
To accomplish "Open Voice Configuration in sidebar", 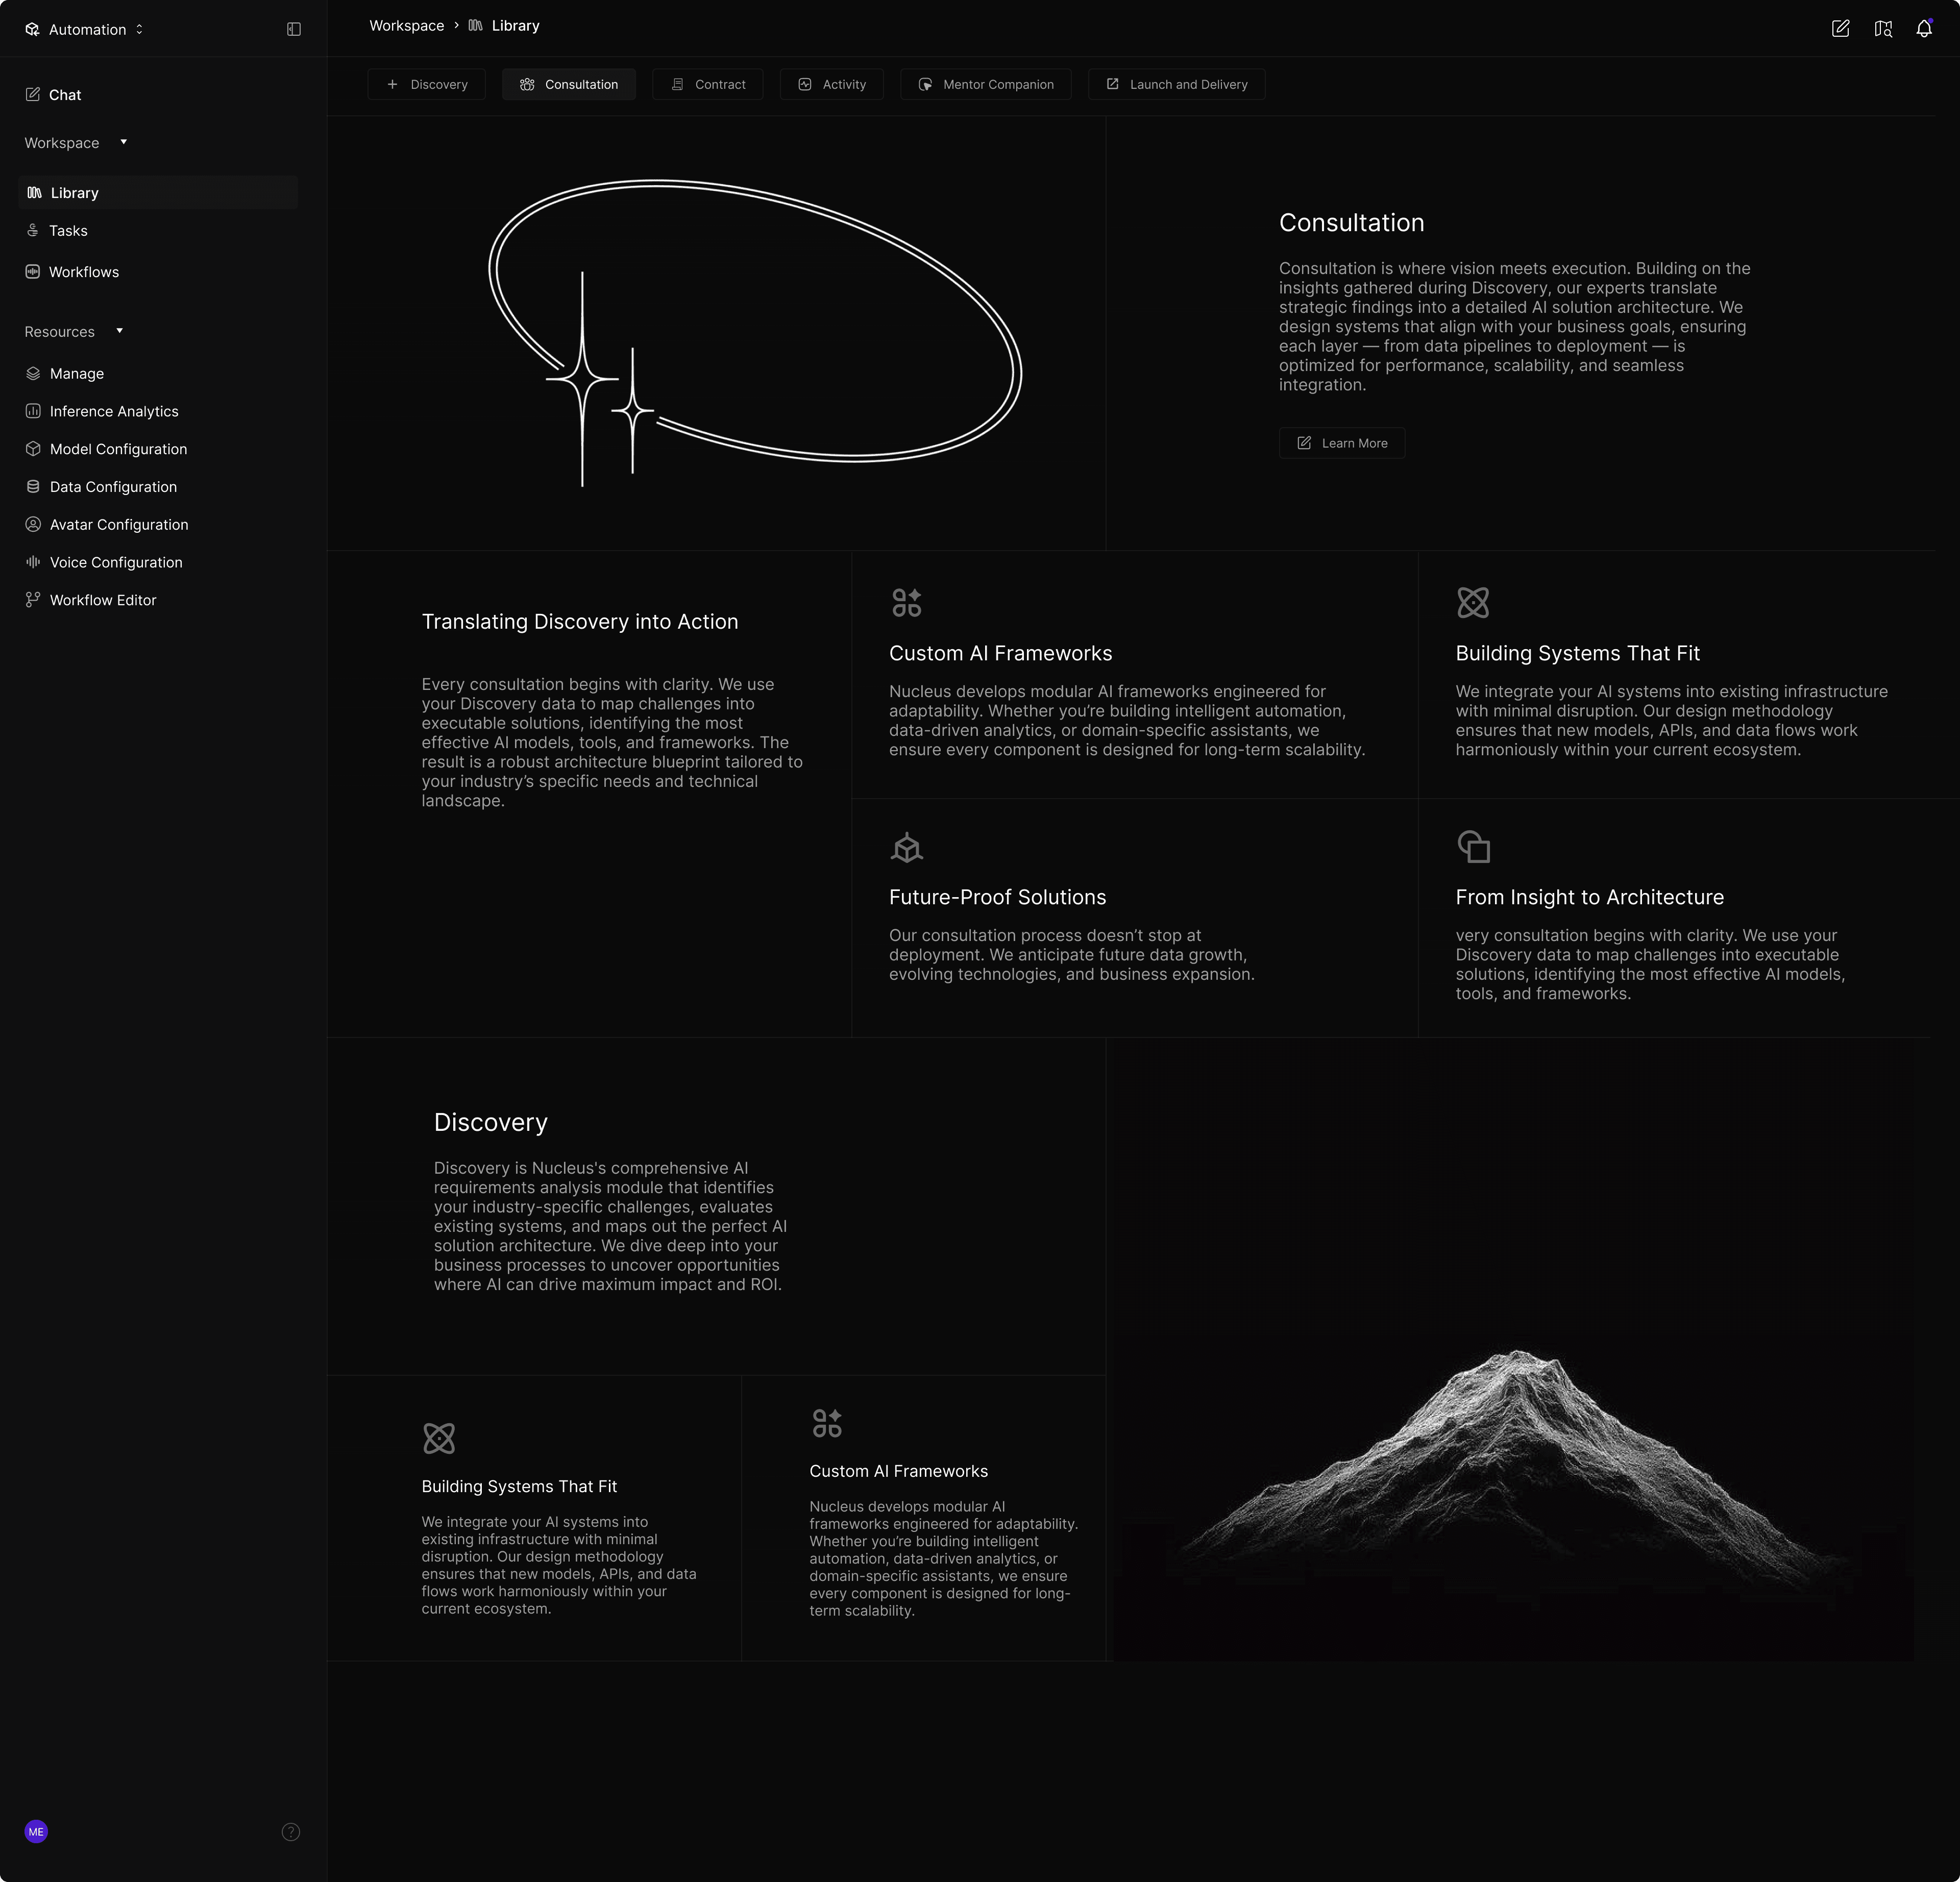I will [115, 562].
